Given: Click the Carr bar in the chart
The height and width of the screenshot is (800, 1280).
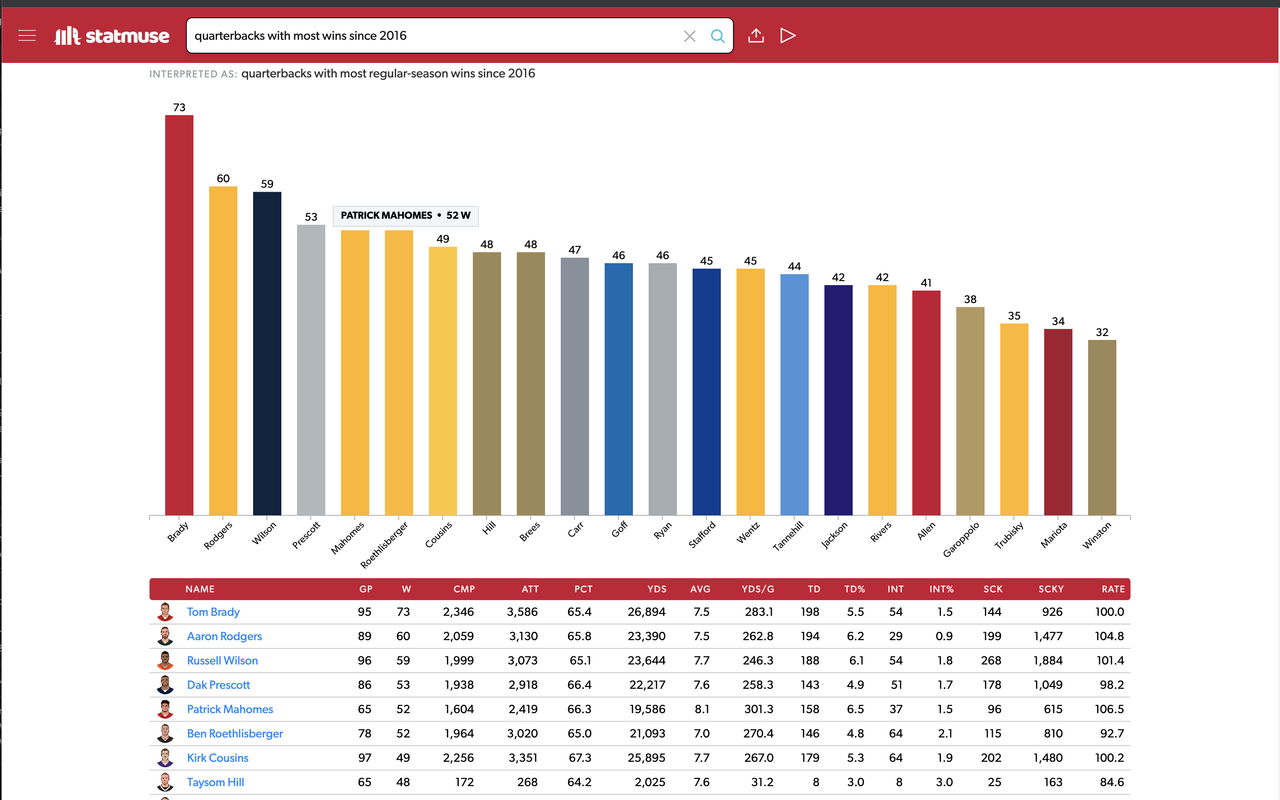Looking at the screenshot, I should click(575, 386).
